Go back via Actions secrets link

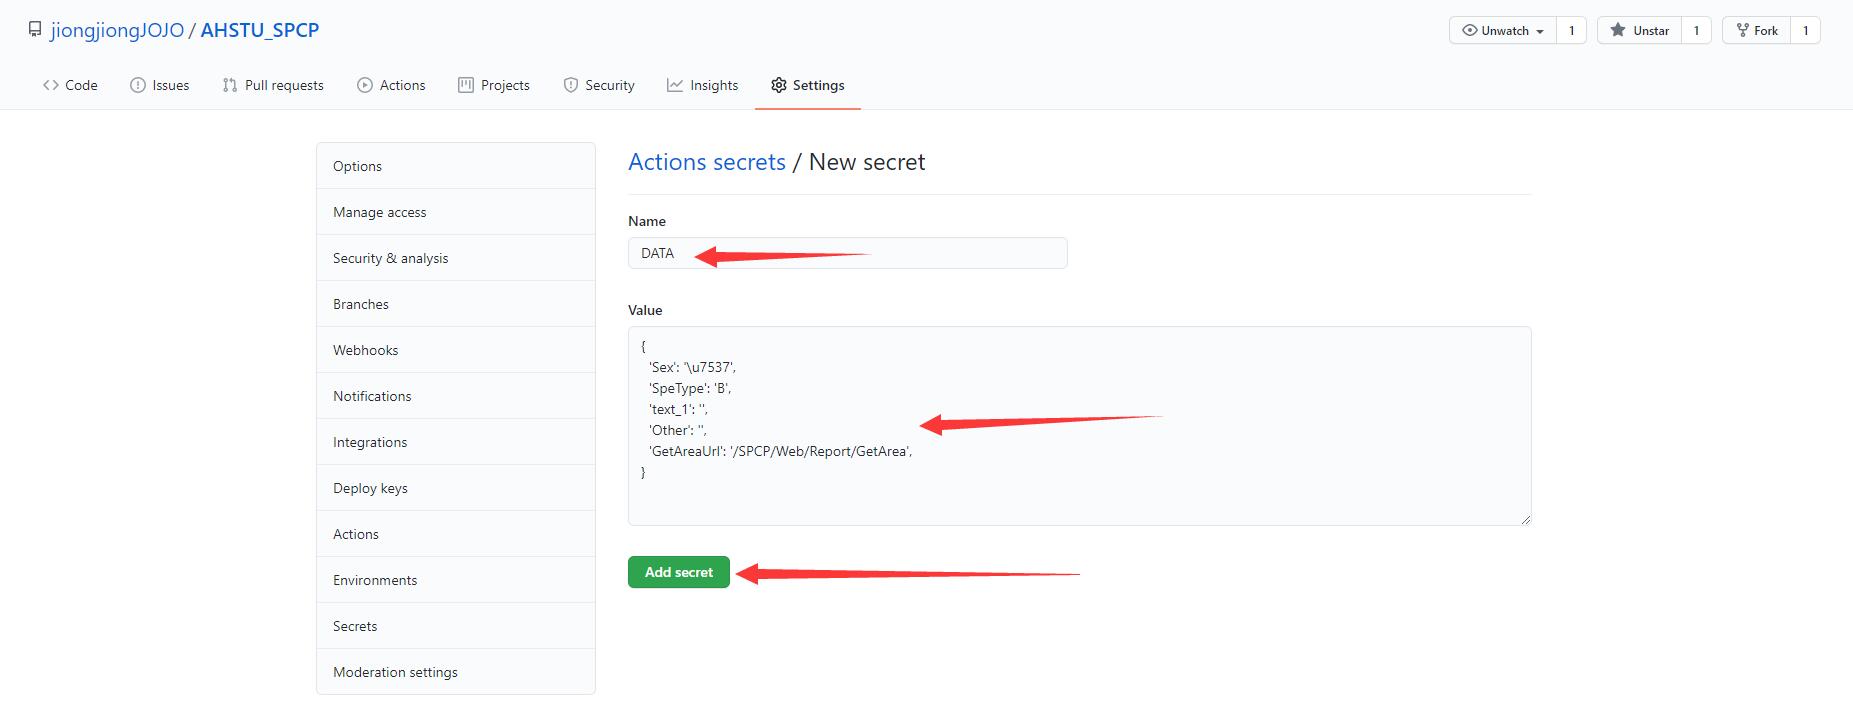click(707, 162)
